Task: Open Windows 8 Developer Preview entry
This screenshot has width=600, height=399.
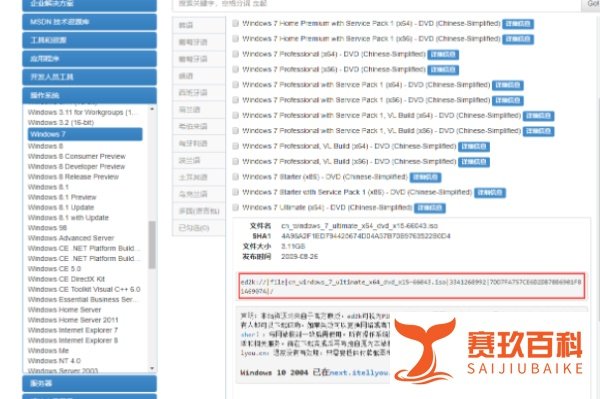Action: pyautogui.click(x=76, y=166)
